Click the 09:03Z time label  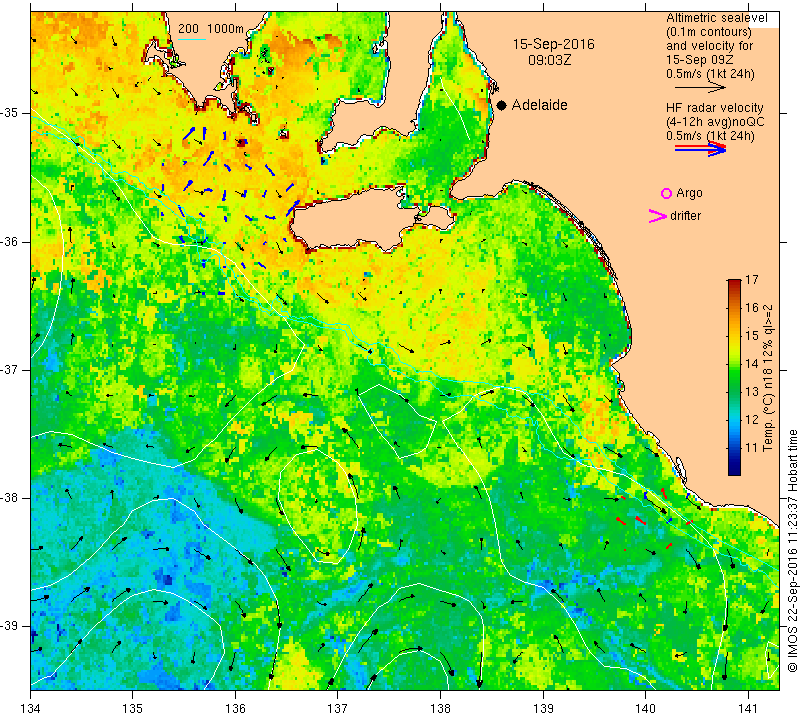point(549,61)
